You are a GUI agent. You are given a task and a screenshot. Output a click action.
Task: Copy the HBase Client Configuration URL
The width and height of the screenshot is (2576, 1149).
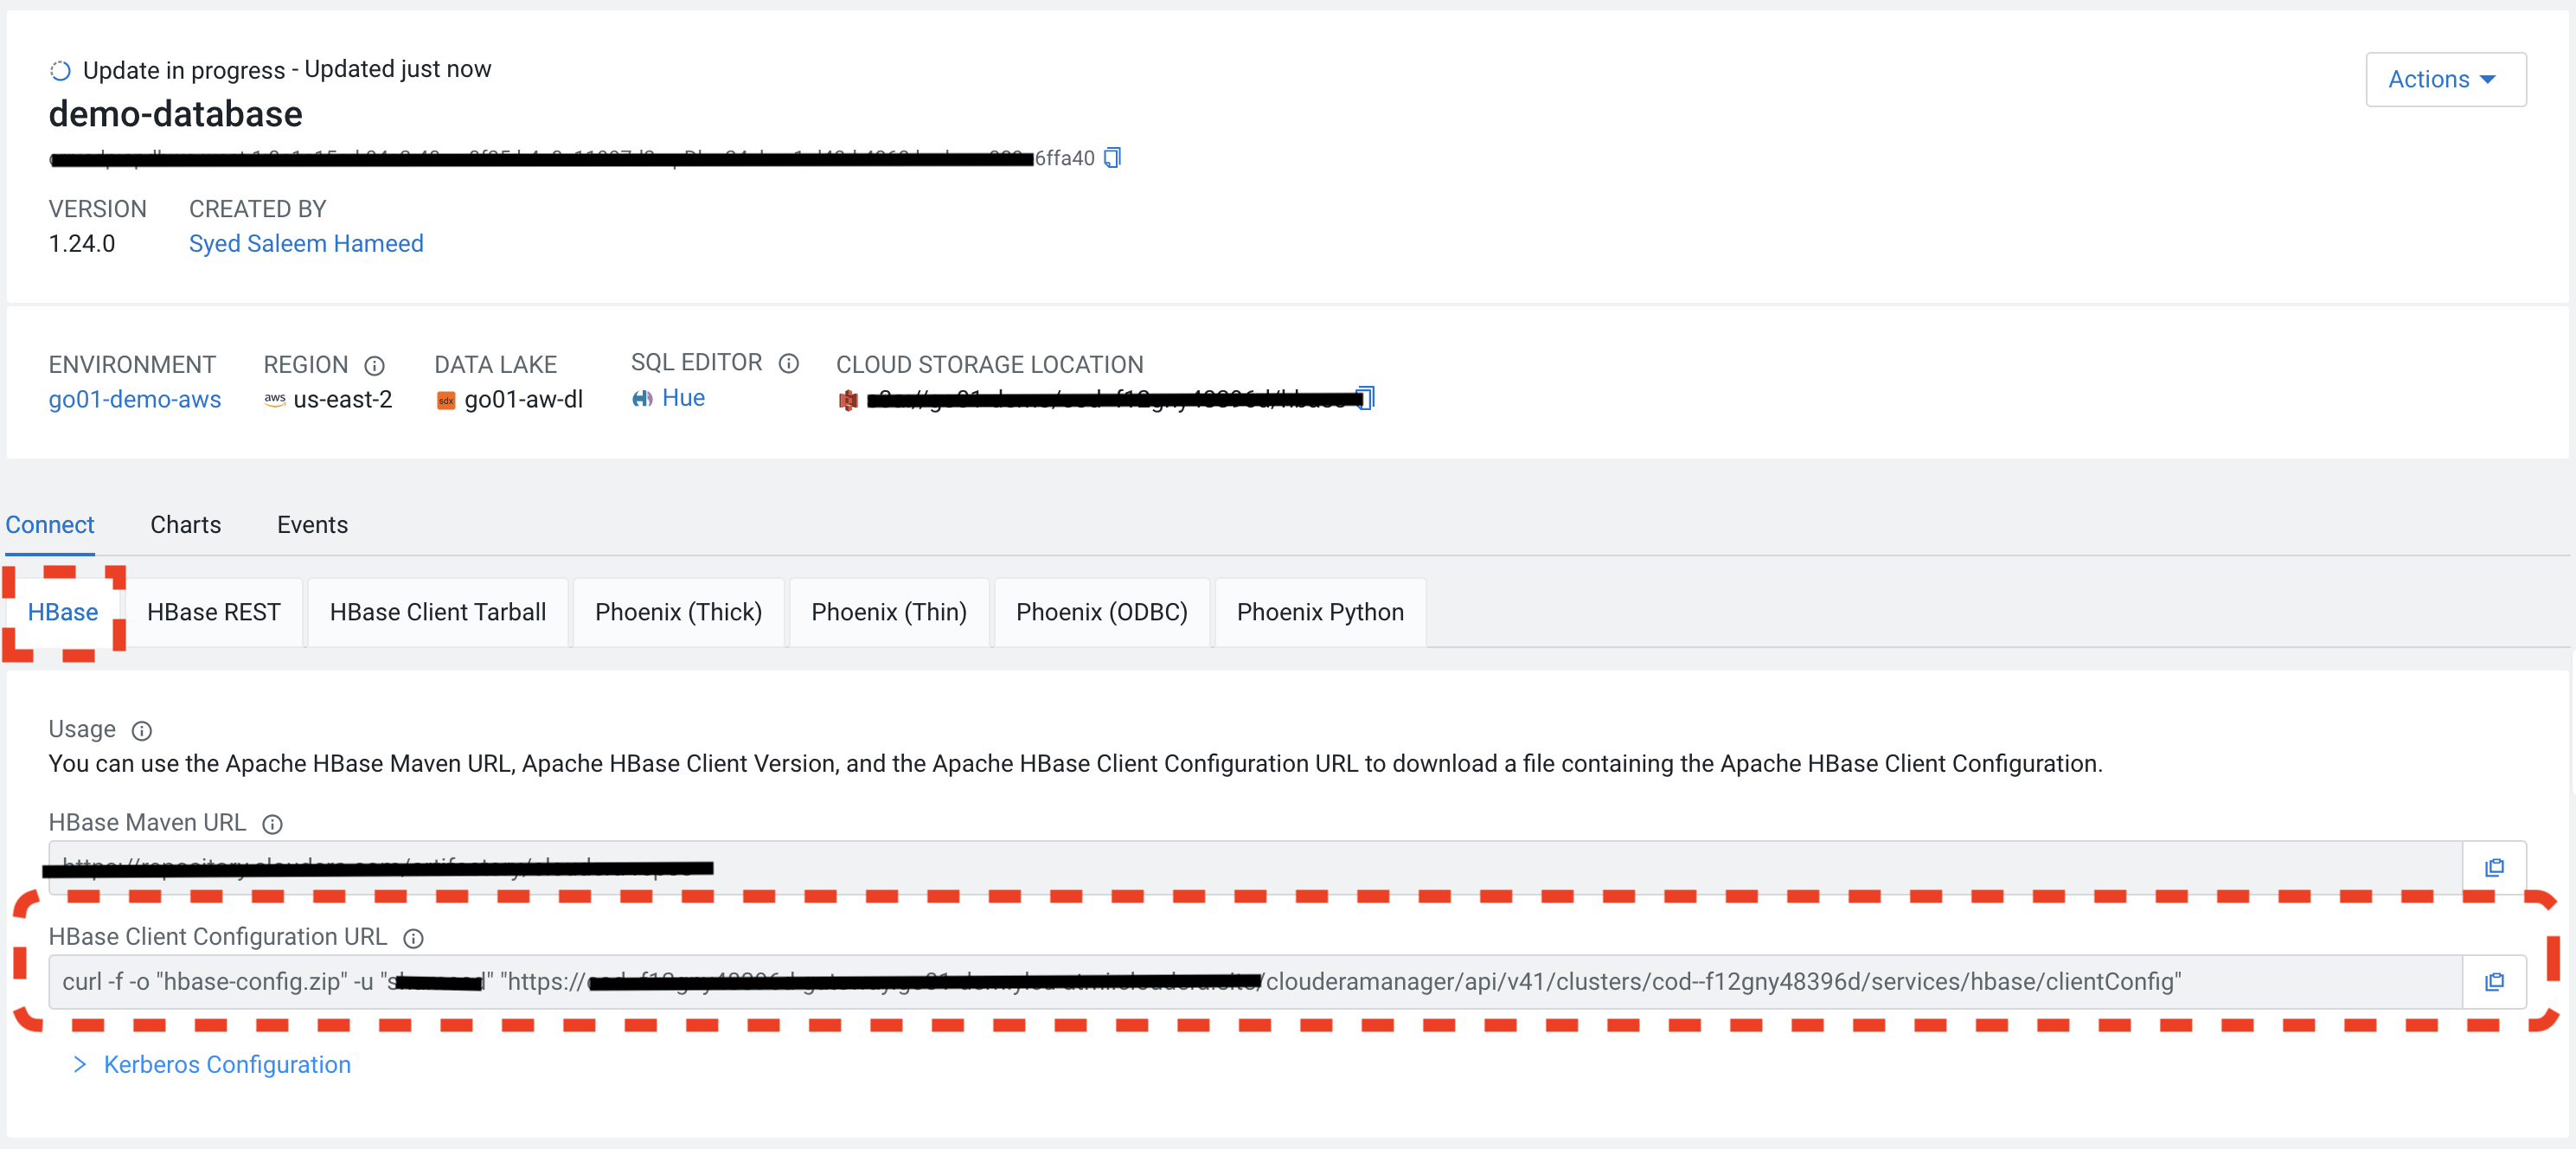pyautogui.click(x=2495, y=982)
